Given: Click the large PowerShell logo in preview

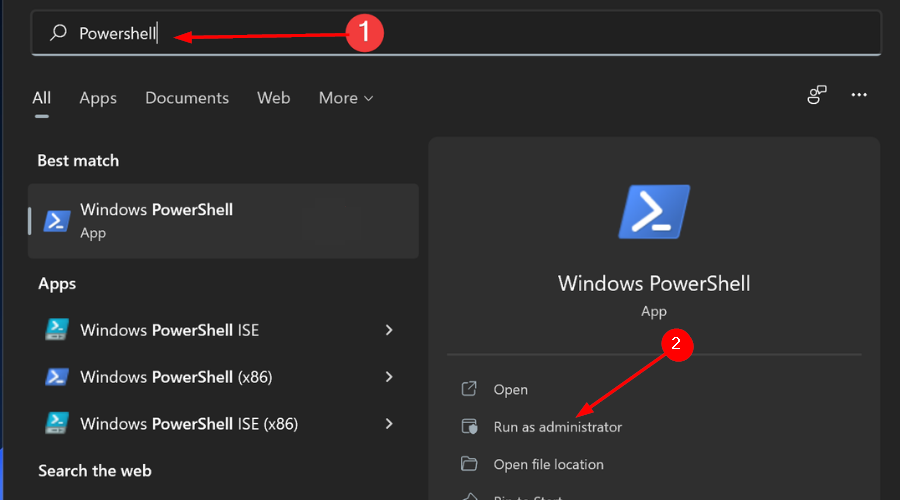Looking at the screenshot, I should 654,212.
